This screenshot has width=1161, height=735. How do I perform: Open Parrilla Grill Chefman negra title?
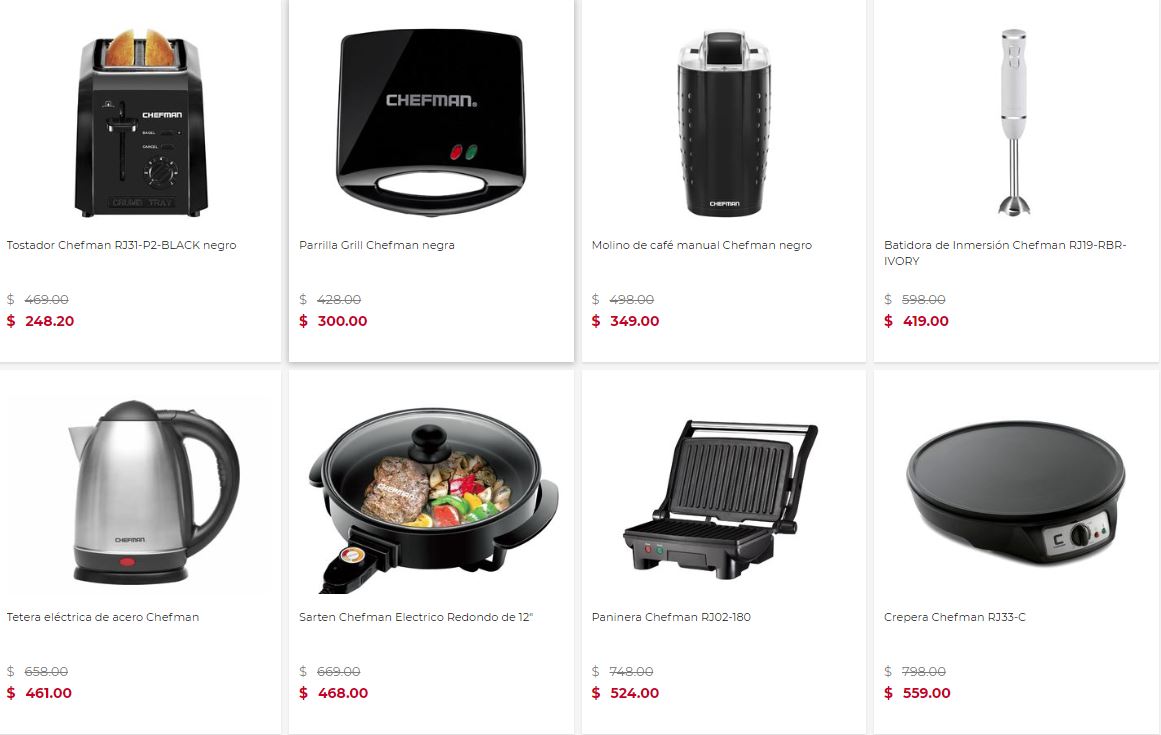[x=377, y=245]
